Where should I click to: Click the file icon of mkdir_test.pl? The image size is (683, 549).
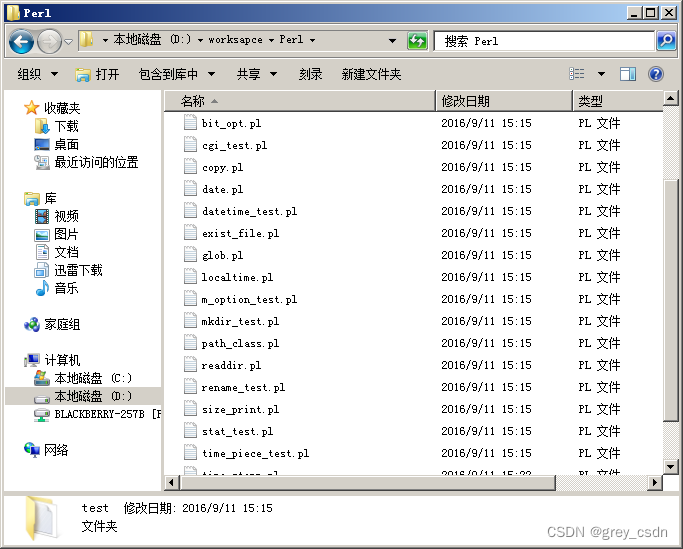(190, 320)
